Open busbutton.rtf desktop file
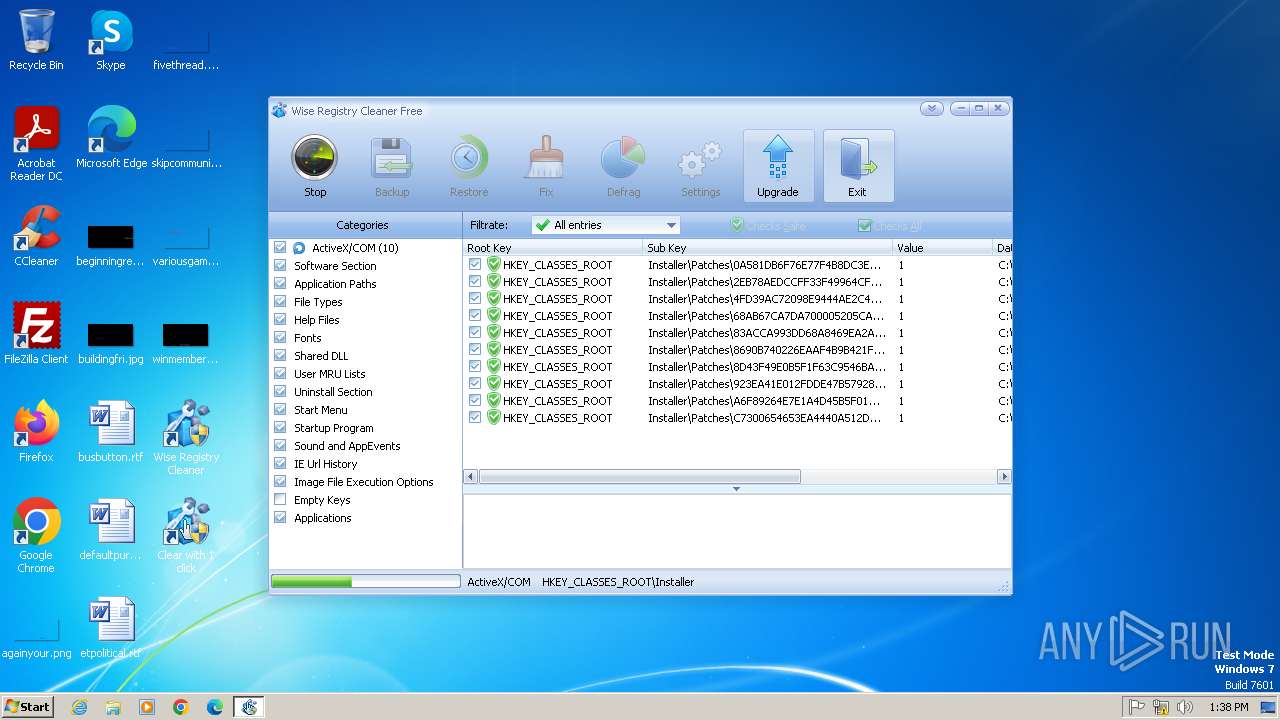Screen dimensions: 1280x720 click(x=111, y=431)
